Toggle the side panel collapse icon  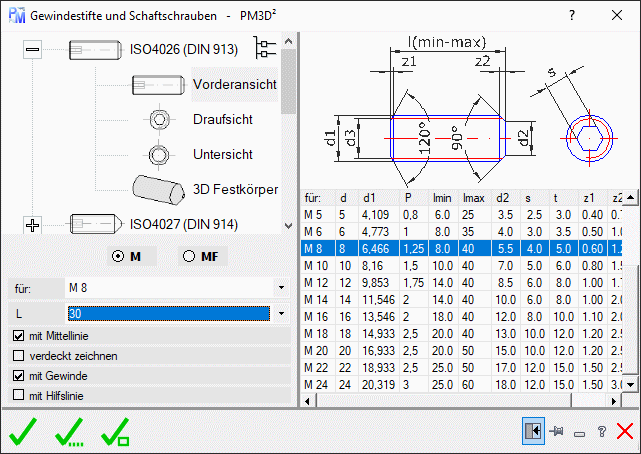pos(531,431)
